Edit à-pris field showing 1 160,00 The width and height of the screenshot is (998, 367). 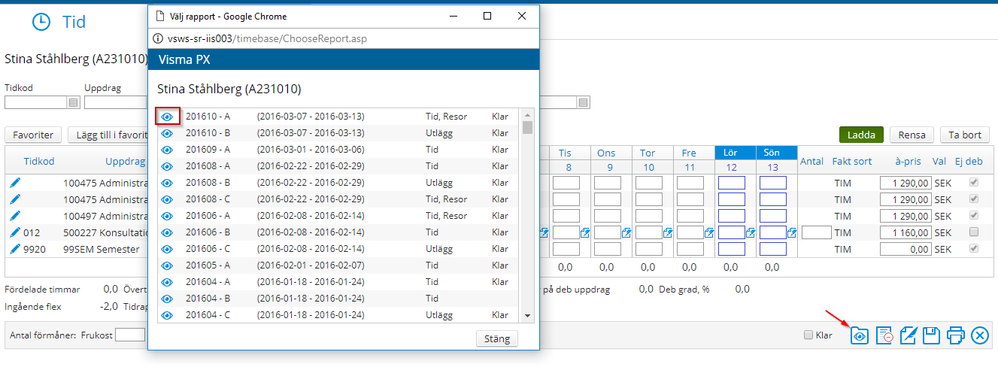(905, 232)
